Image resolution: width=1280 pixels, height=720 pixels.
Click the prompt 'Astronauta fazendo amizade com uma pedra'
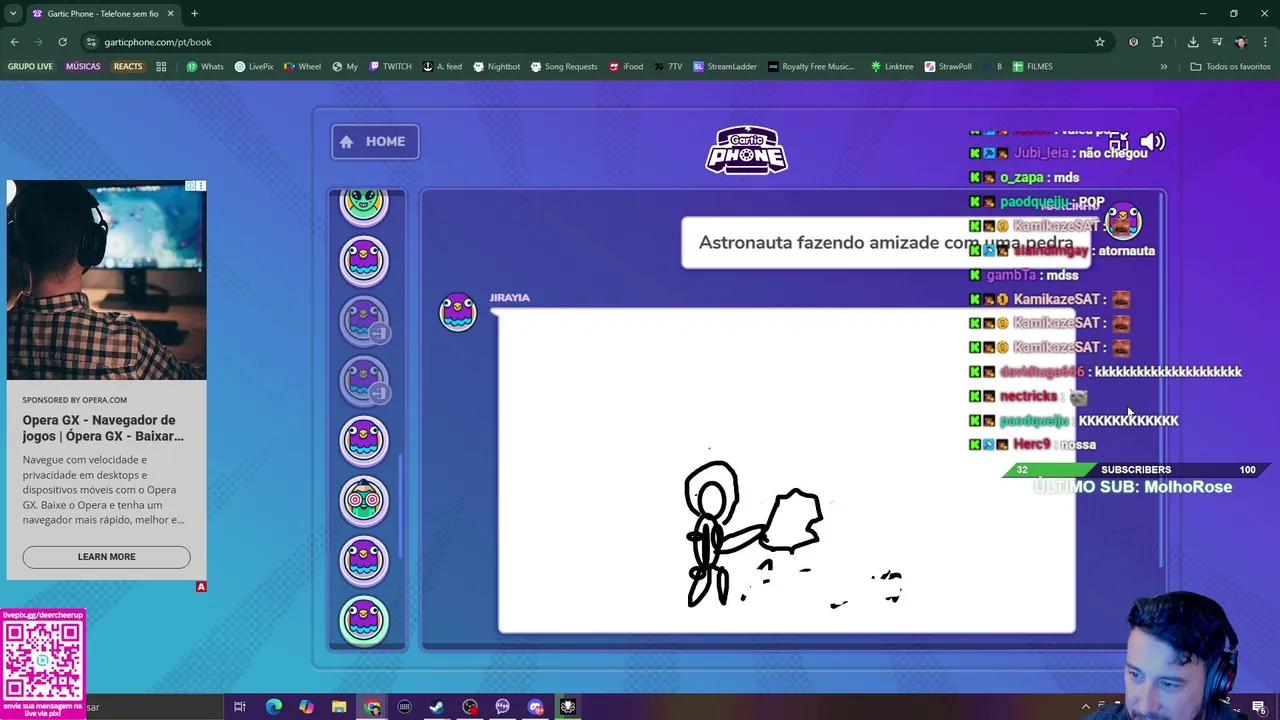pos(885,242)
